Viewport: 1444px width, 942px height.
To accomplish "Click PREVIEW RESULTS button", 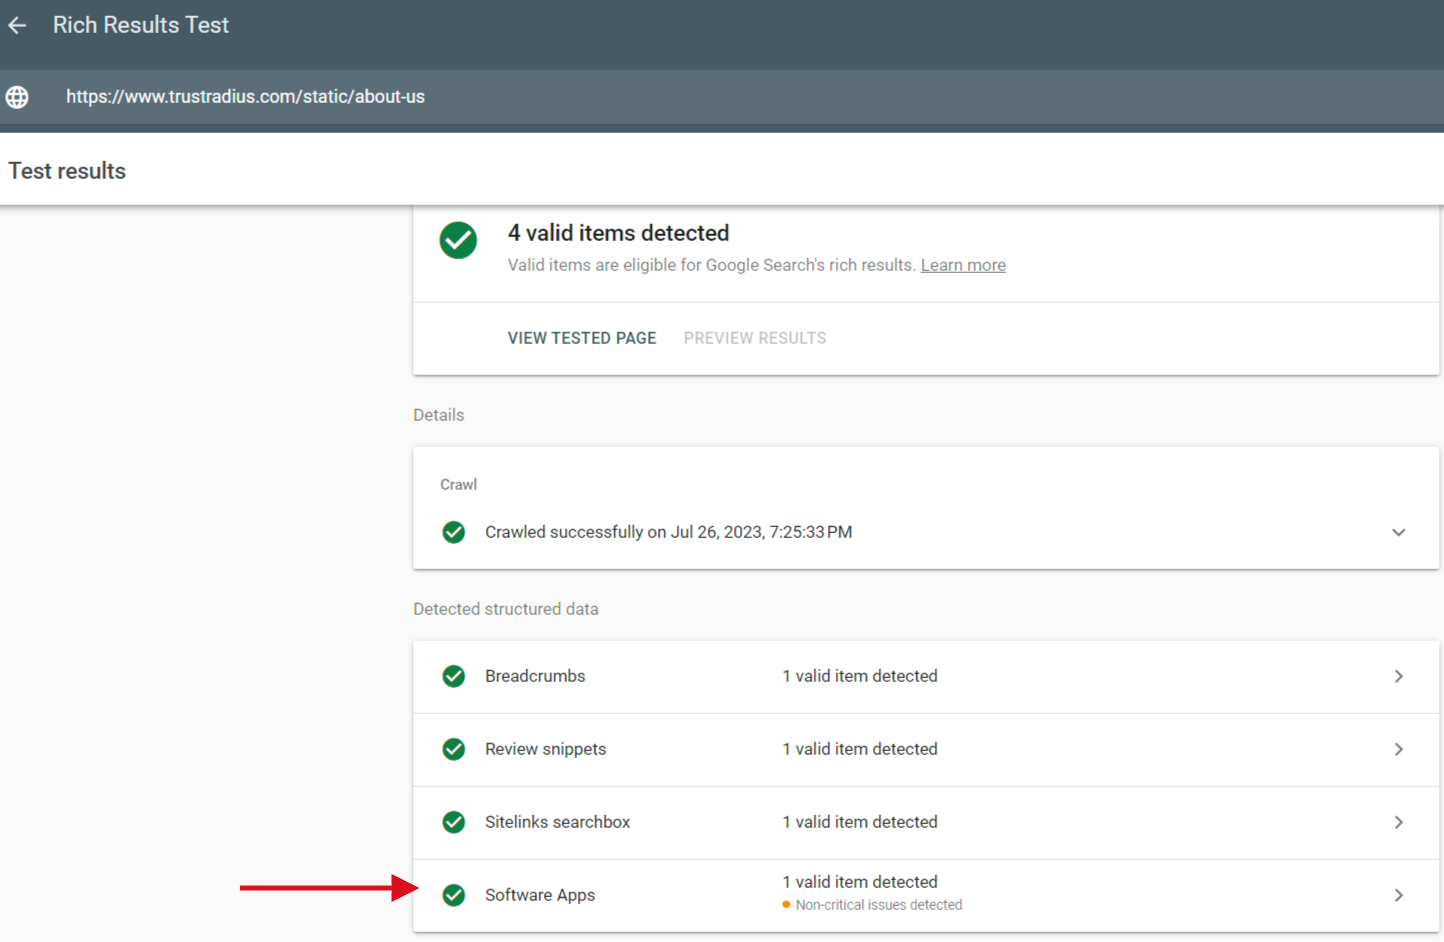I will tap(755, 338).
